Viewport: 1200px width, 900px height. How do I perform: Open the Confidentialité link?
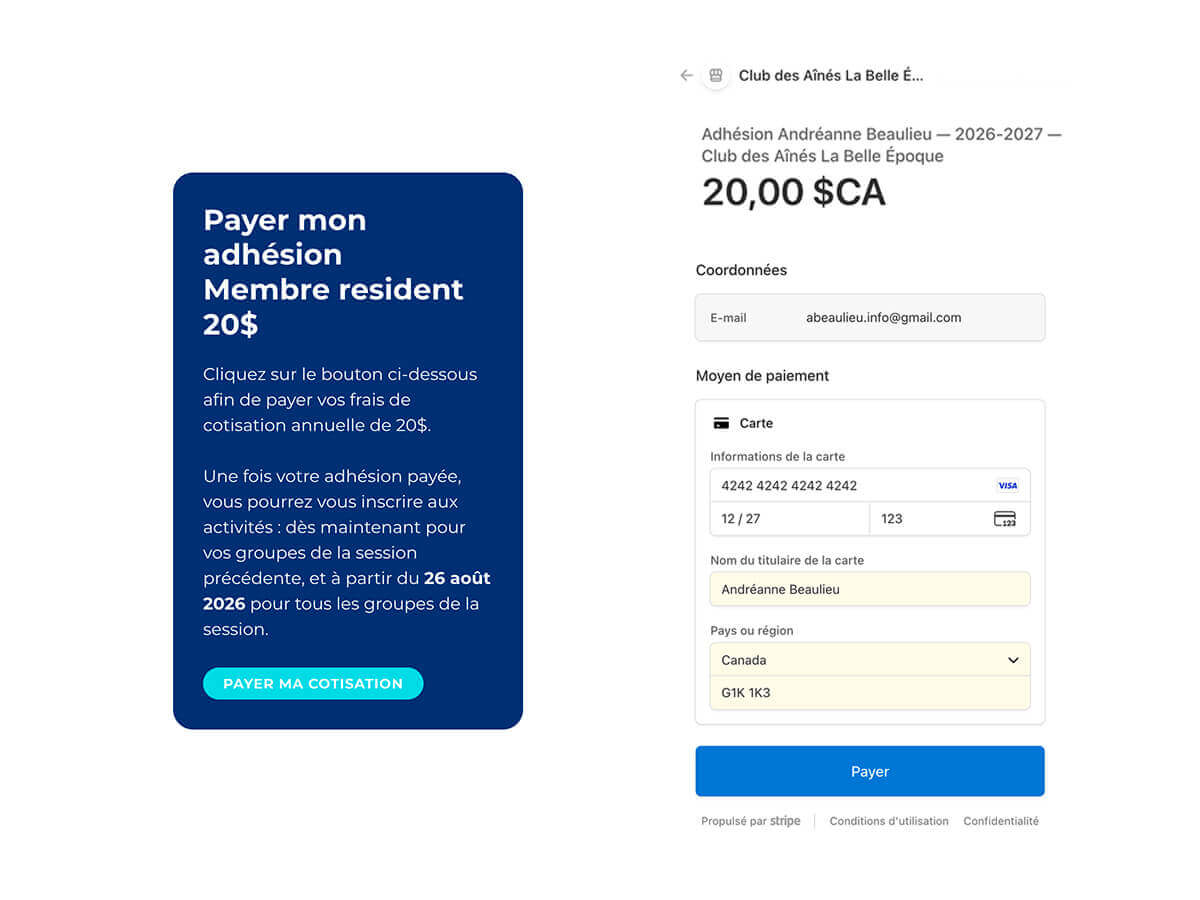click(x=1001, y=821)
